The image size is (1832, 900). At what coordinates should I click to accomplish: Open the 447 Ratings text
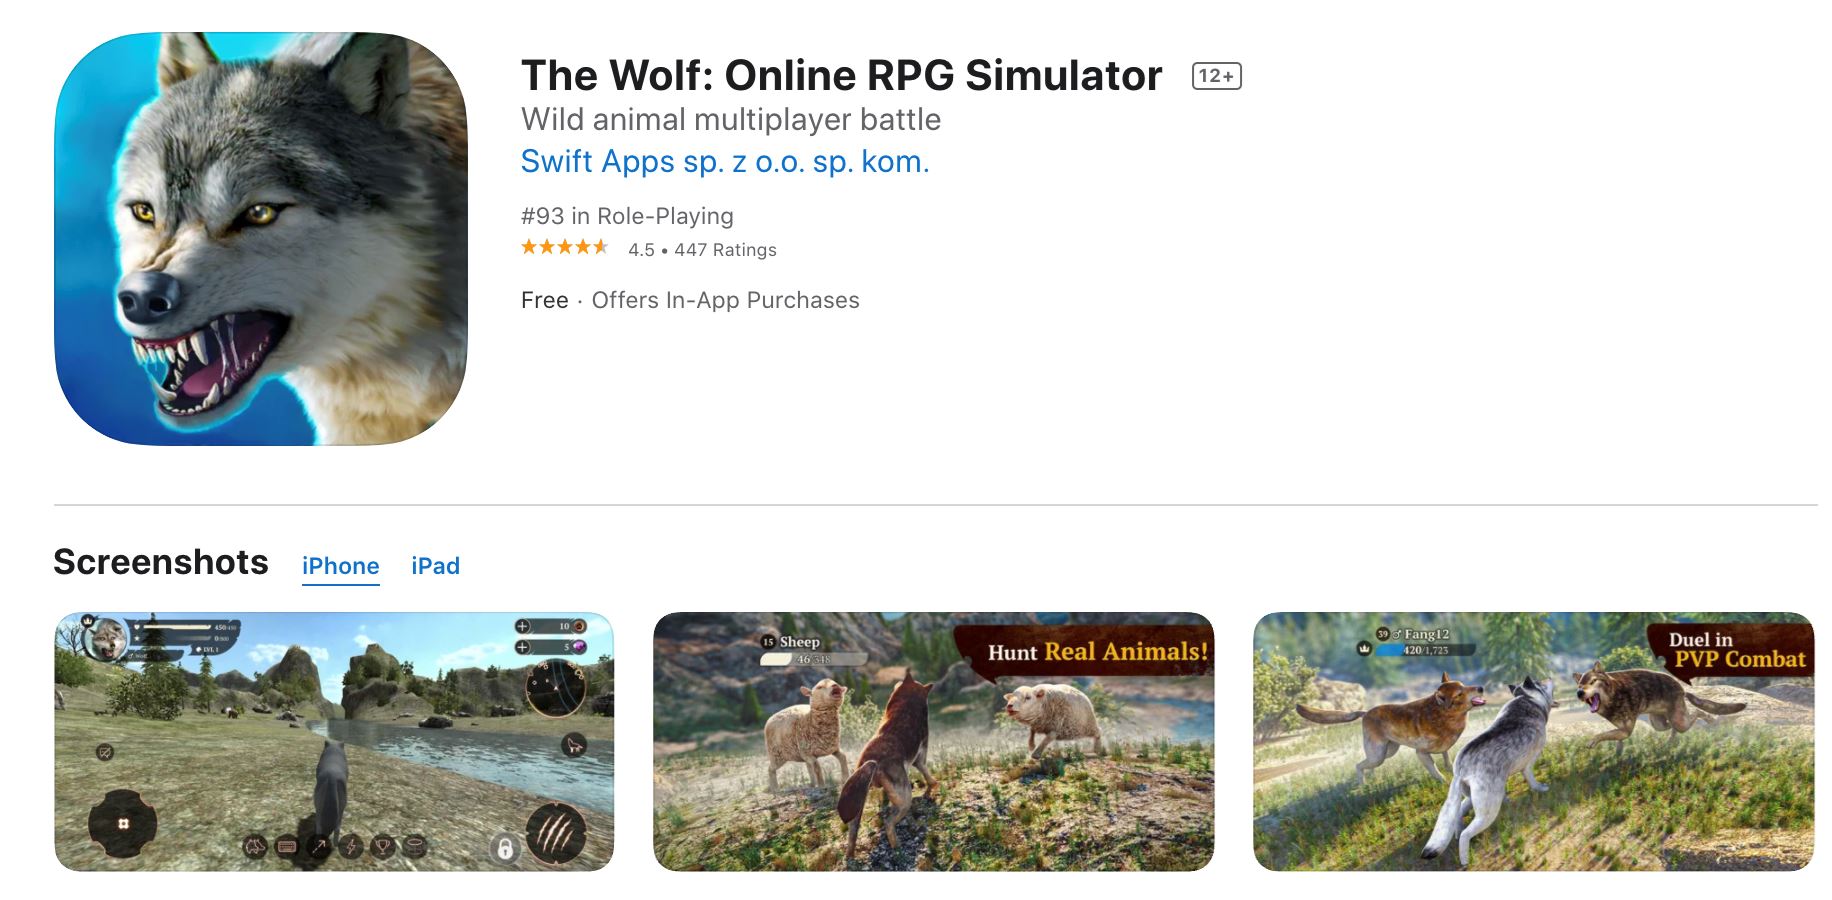[x=725, y=250]
